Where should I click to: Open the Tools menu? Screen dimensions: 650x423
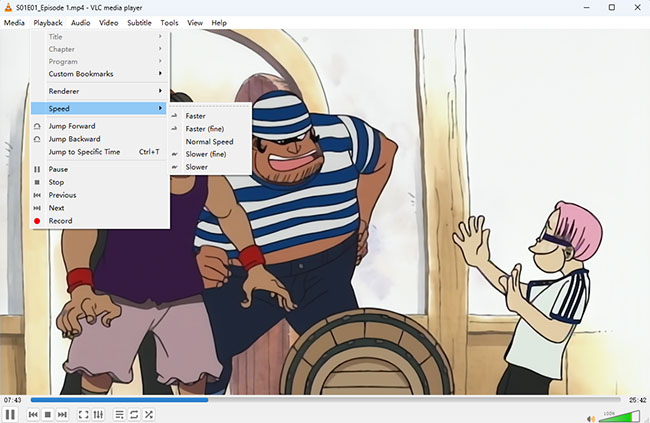tap(169, 23)
